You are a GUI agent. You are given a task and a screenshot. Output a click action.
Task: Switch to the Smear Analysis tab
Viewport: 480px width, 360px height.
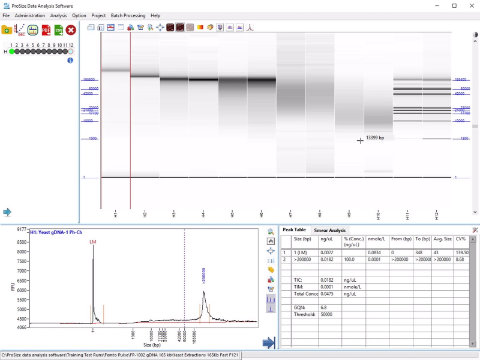(330, 230)
